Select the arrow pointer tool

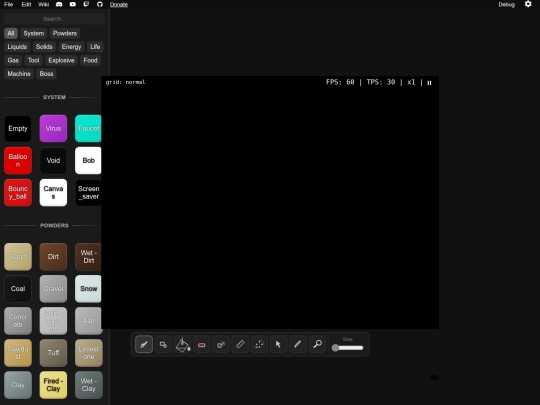click(278, 344)
